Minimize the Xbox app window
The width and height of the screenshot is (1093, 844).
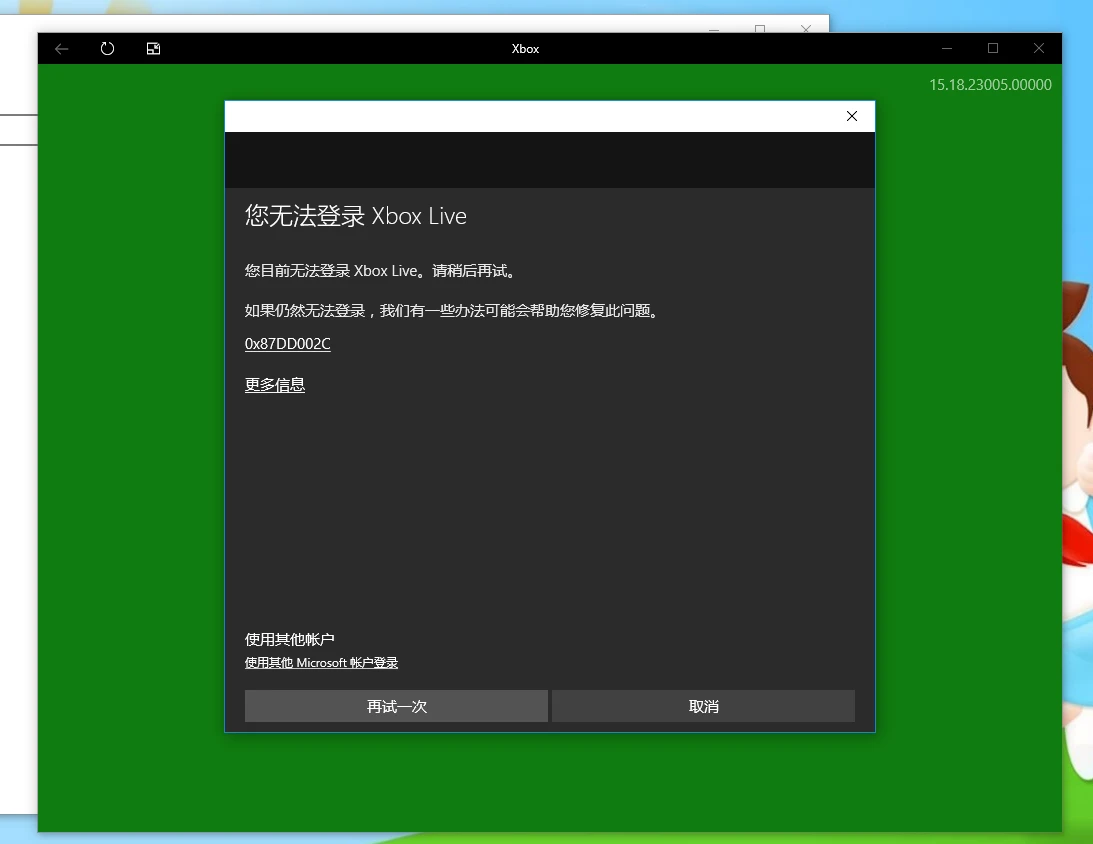(x=946, y=48)
